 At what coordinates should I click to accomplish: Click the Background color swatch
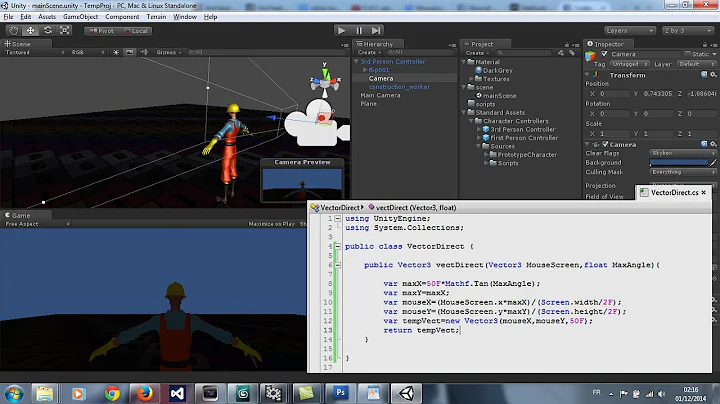(x=679, y=163)
